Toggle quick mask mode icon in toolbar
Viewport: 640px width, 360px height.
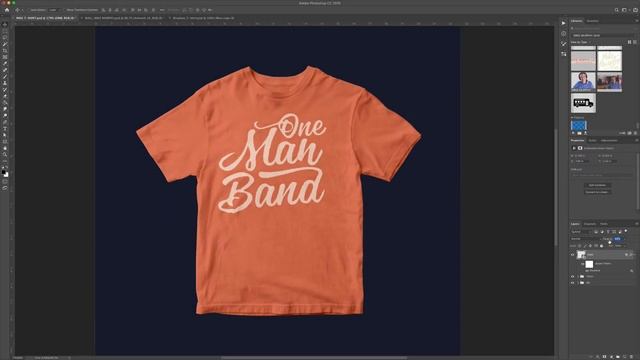click(x=5, y=182)
